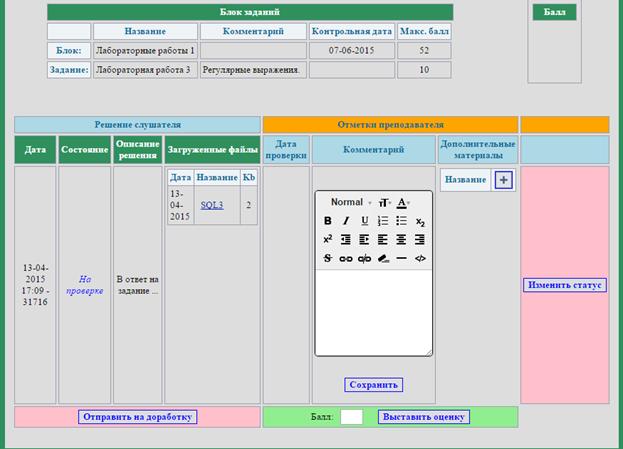623x449 pixels.
Task: Apply subscript formatting
Action: pos(420,221)
